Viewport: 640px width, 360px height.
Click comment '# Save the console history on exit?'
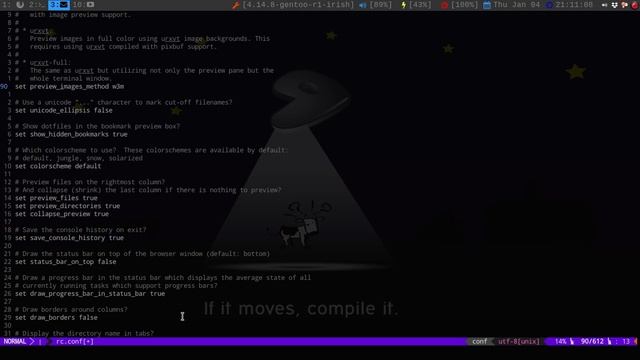point(81,230)
